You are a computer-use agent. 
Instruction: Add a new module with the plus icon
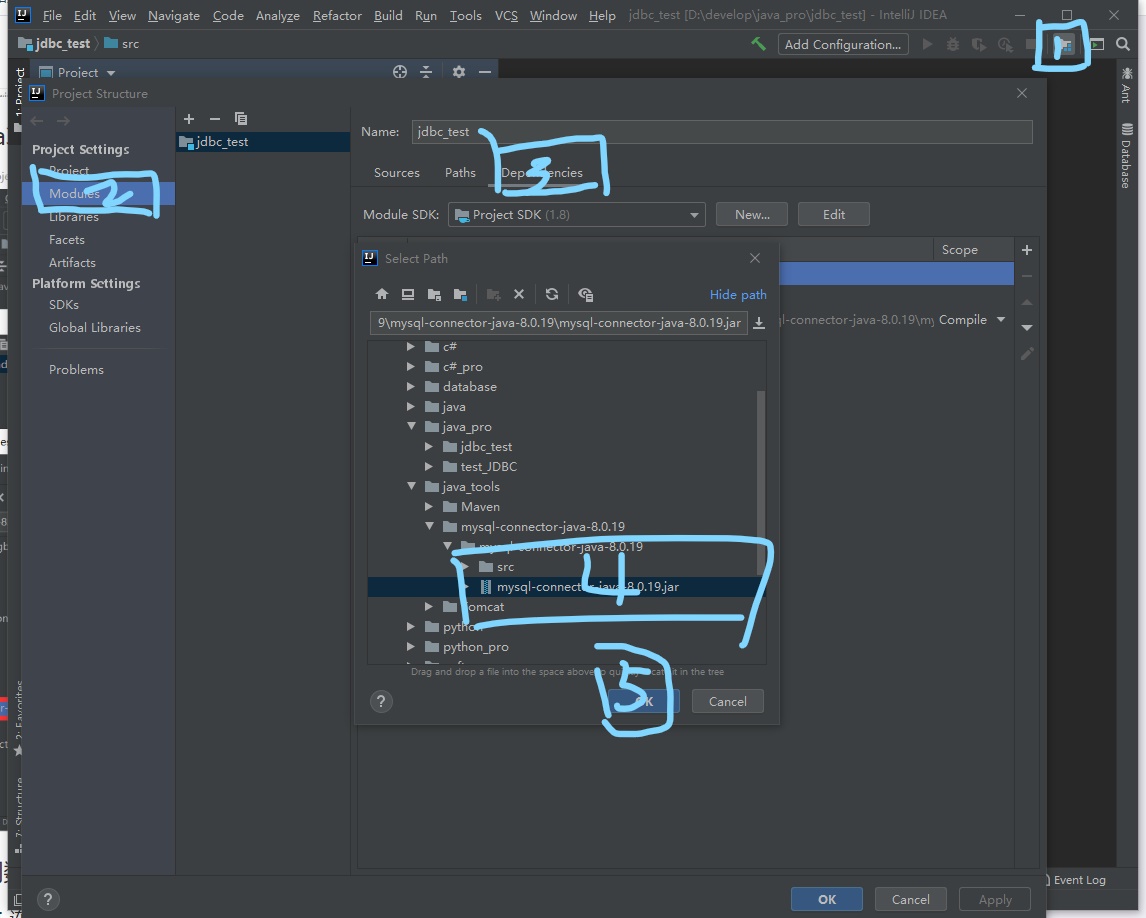tap(189, 118)
